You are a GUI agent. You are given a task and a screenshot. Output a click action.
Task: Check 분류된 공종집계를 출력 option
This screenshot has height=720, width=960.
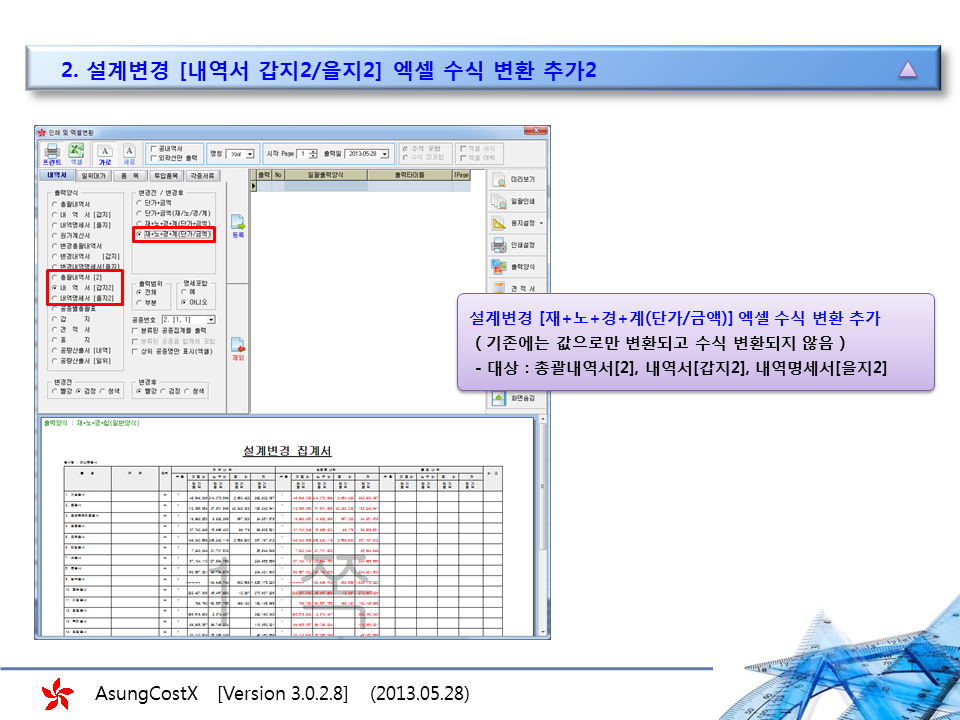click(136, 330)
